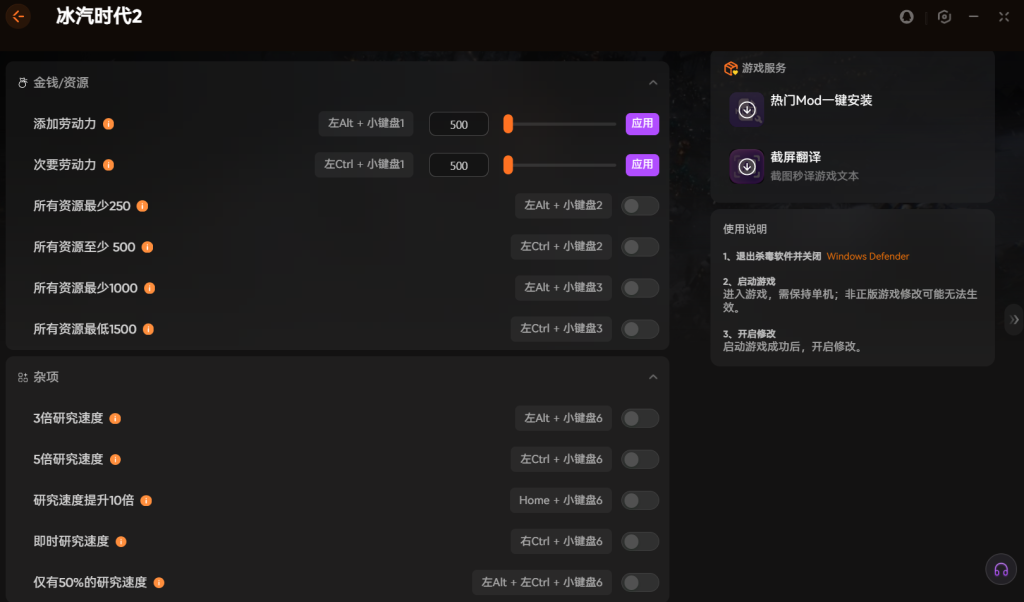Click the info icon beside 即时研究速度
The image size is (1024, 602).
click(121, 542)
